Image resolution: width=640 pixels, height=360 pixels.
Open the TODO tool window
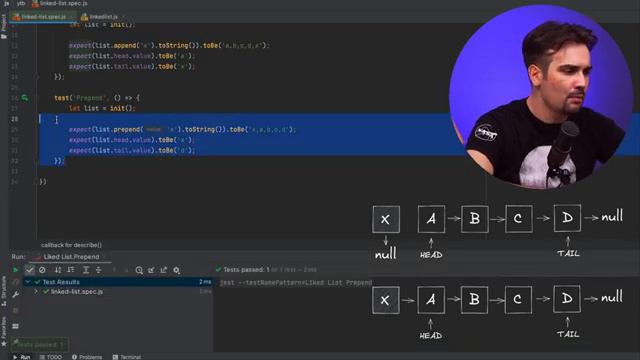(51, 357)
